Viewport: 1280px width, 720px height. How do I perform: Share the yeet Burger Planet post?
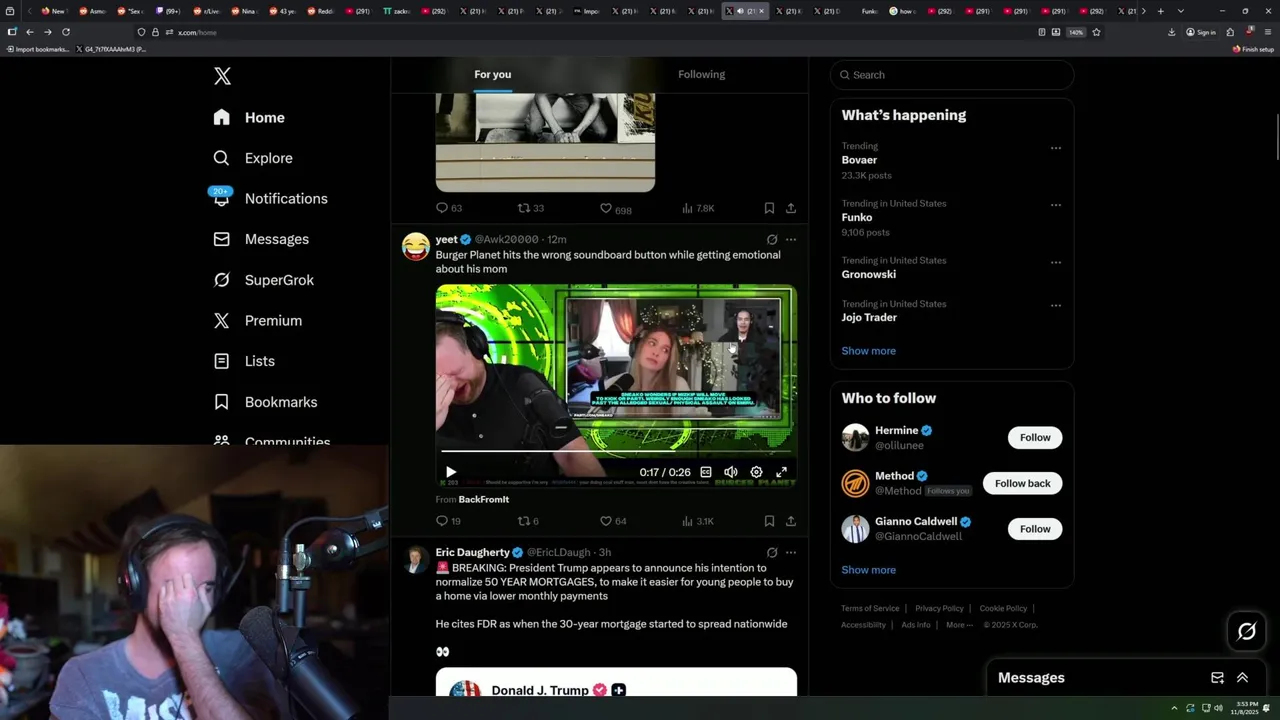point(791,521)
